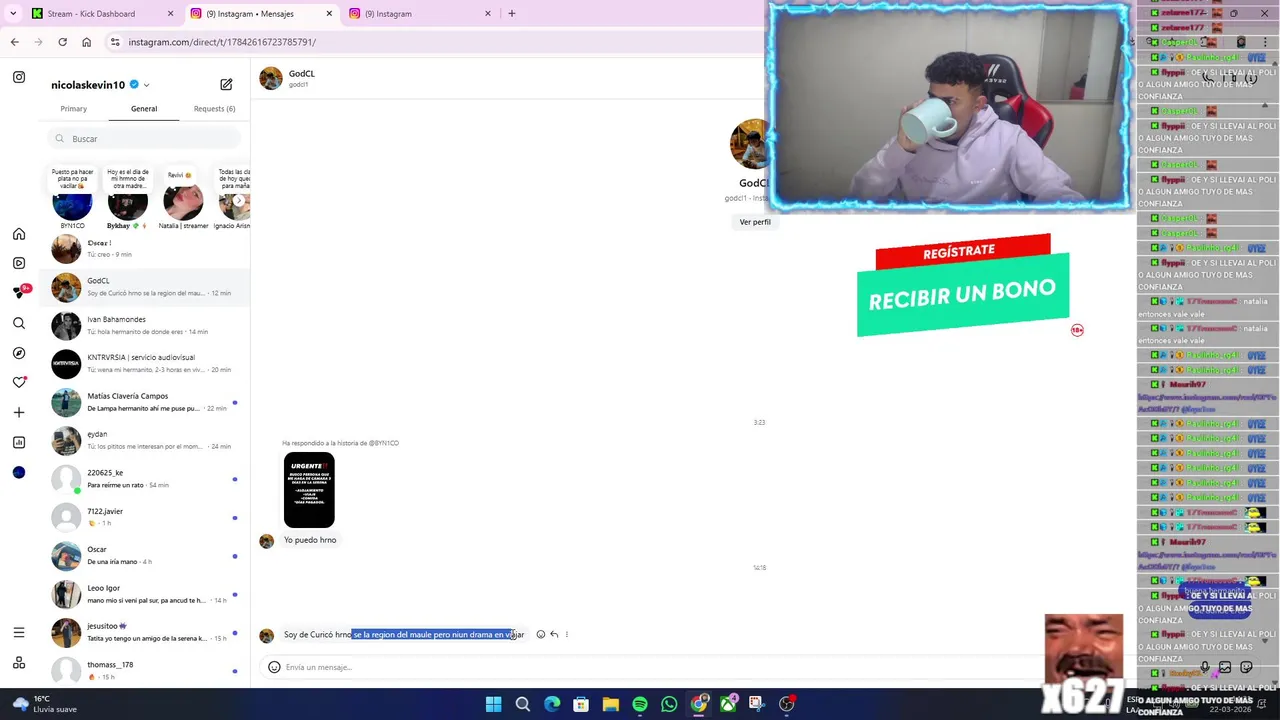React to message with emoji icon
The width and height of the screenshot is (1280, 720).
click(x=541, y=634)
